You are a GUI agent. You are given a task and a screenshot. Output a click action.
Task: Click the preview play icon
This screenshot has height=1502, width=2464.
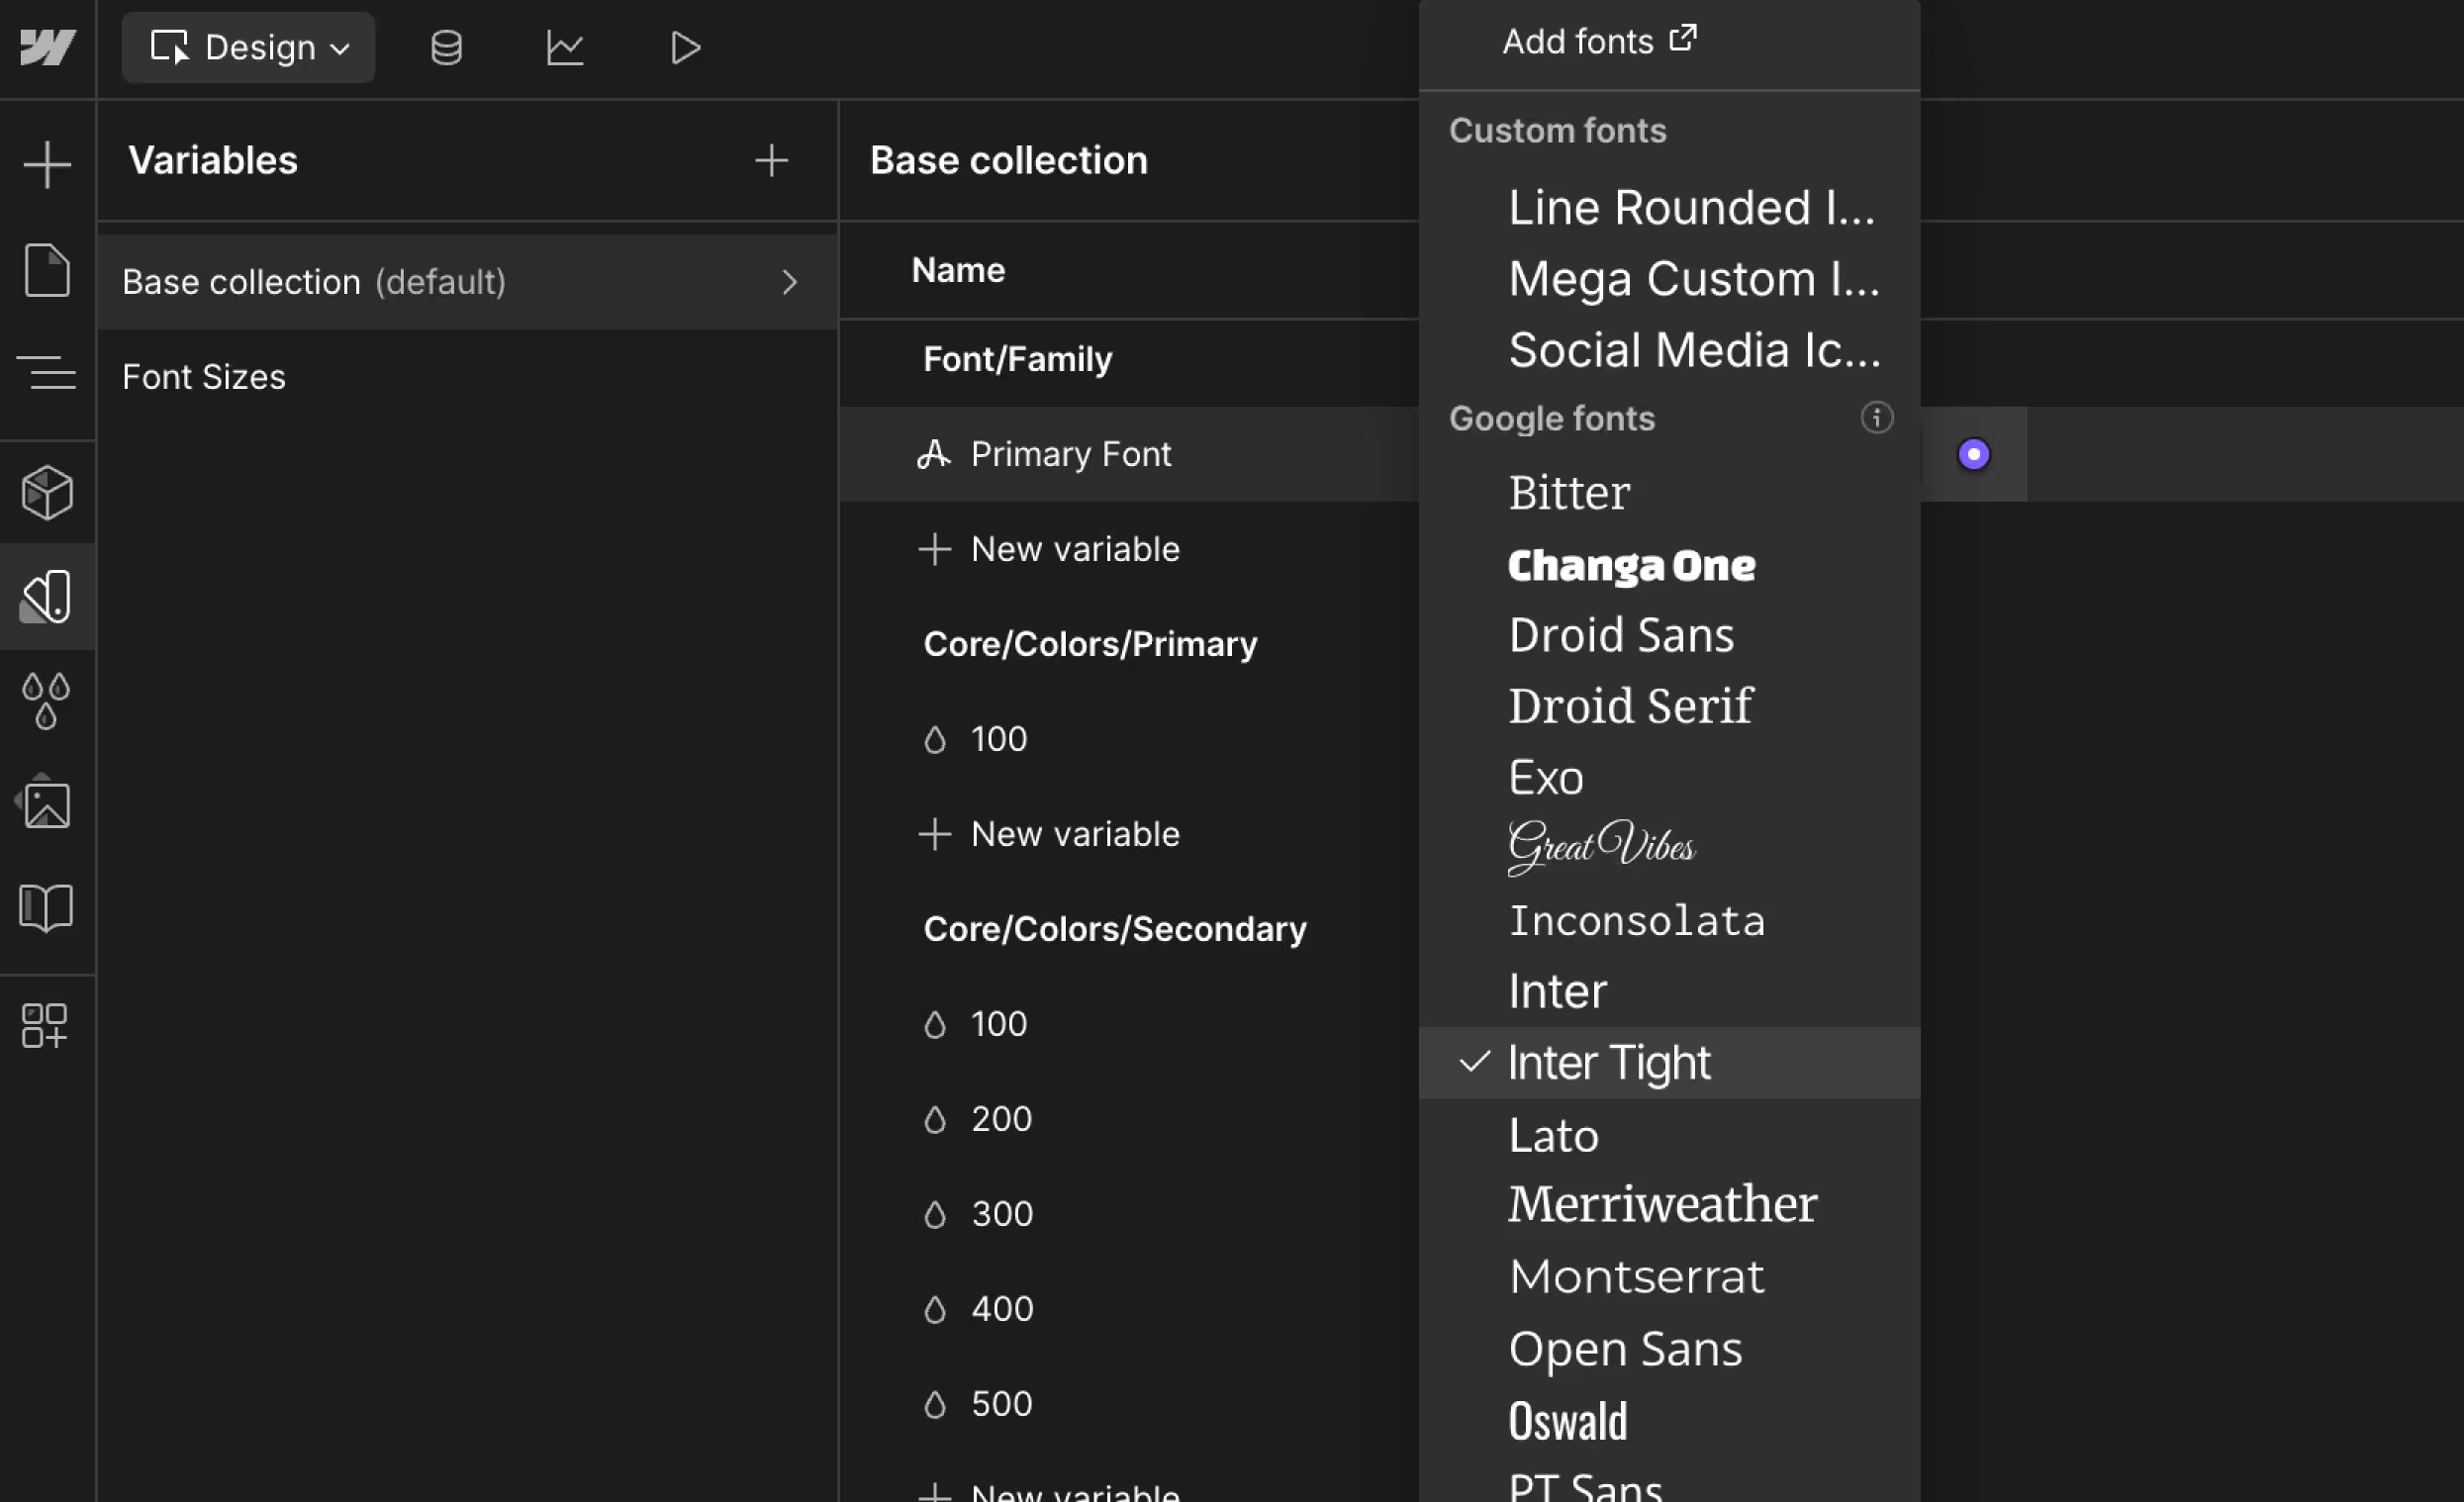(x=685, y=47)
